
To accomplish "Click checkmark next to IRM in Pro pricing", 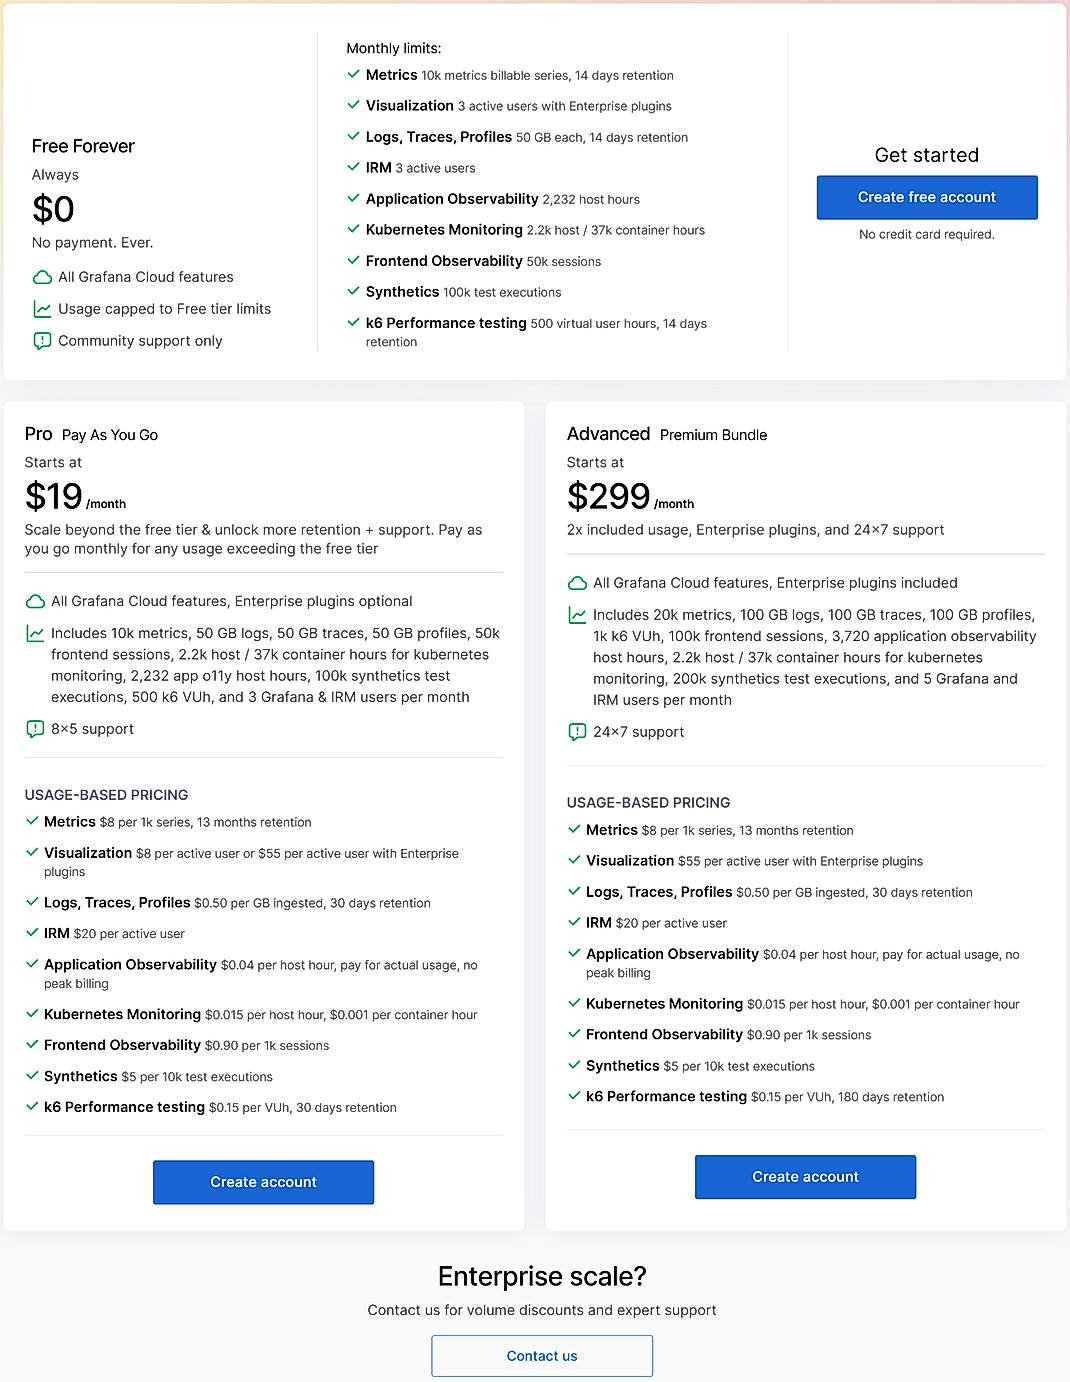I will click(x=32, y=933).
